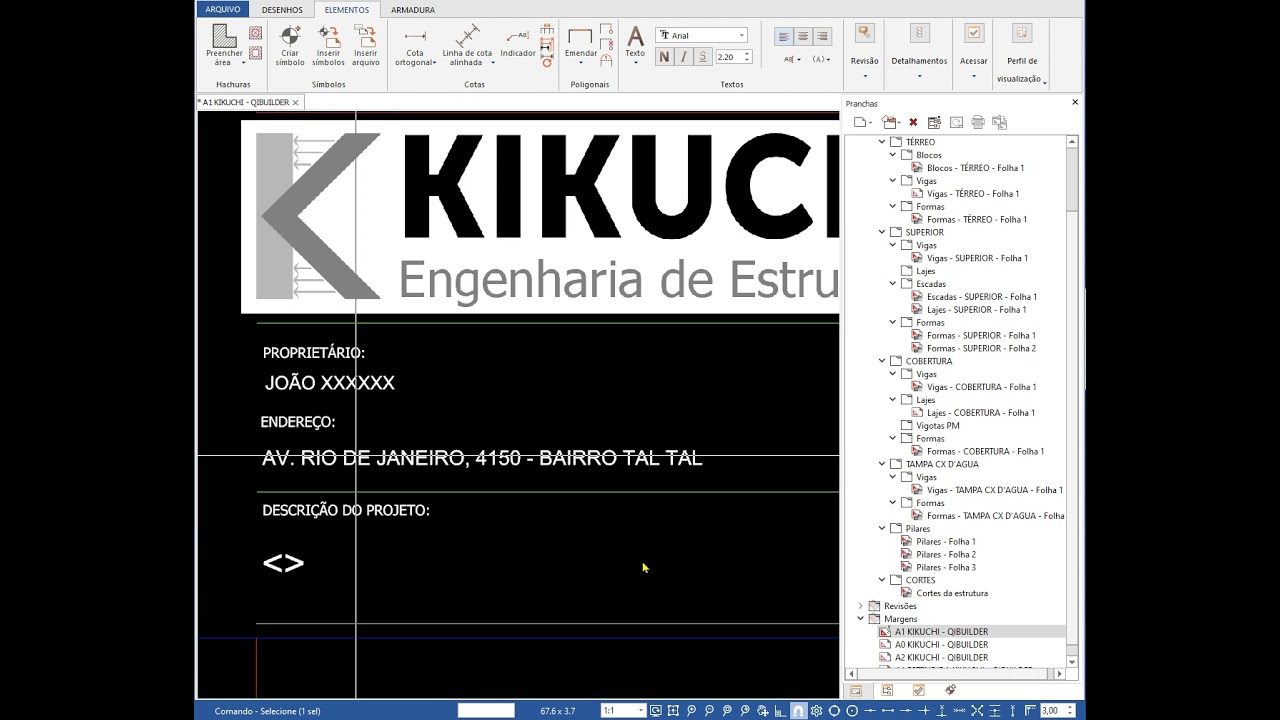Open the ARQUIVO menu tab
The image size is (1280, 720).
point(222,9)
